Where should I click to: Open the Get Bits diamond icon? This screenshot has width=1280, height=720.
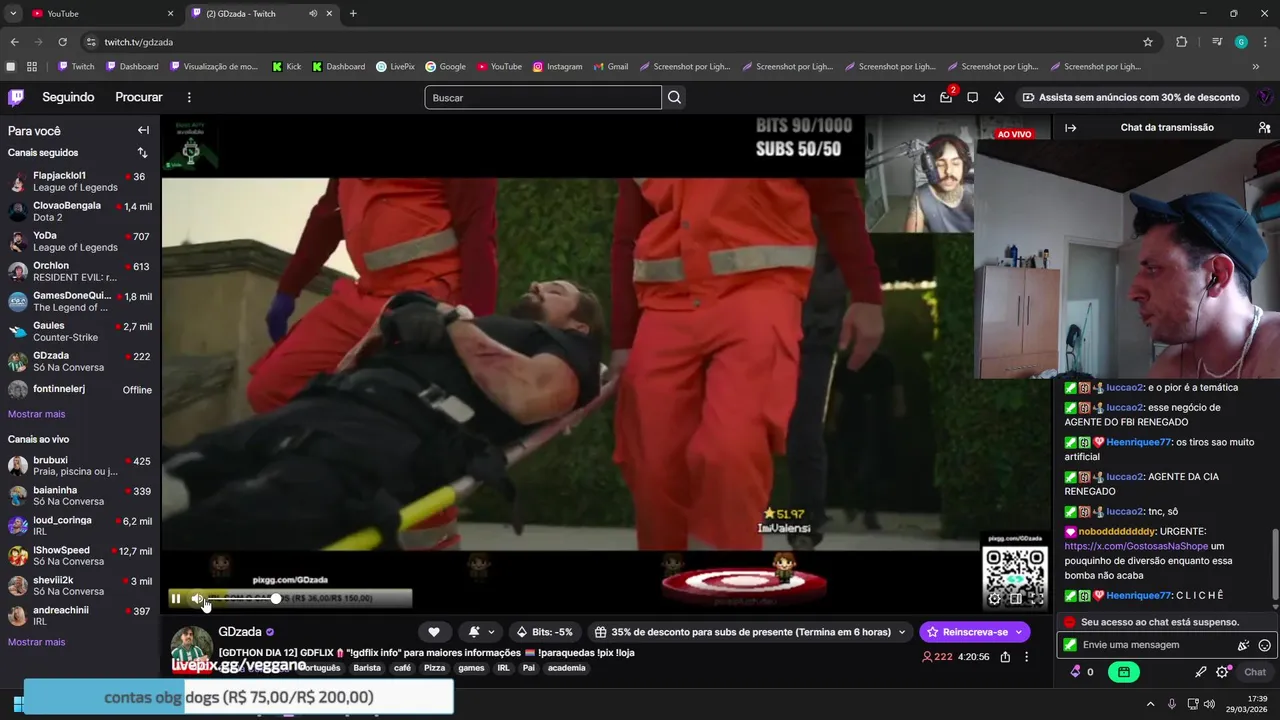[x=998, y=97]
